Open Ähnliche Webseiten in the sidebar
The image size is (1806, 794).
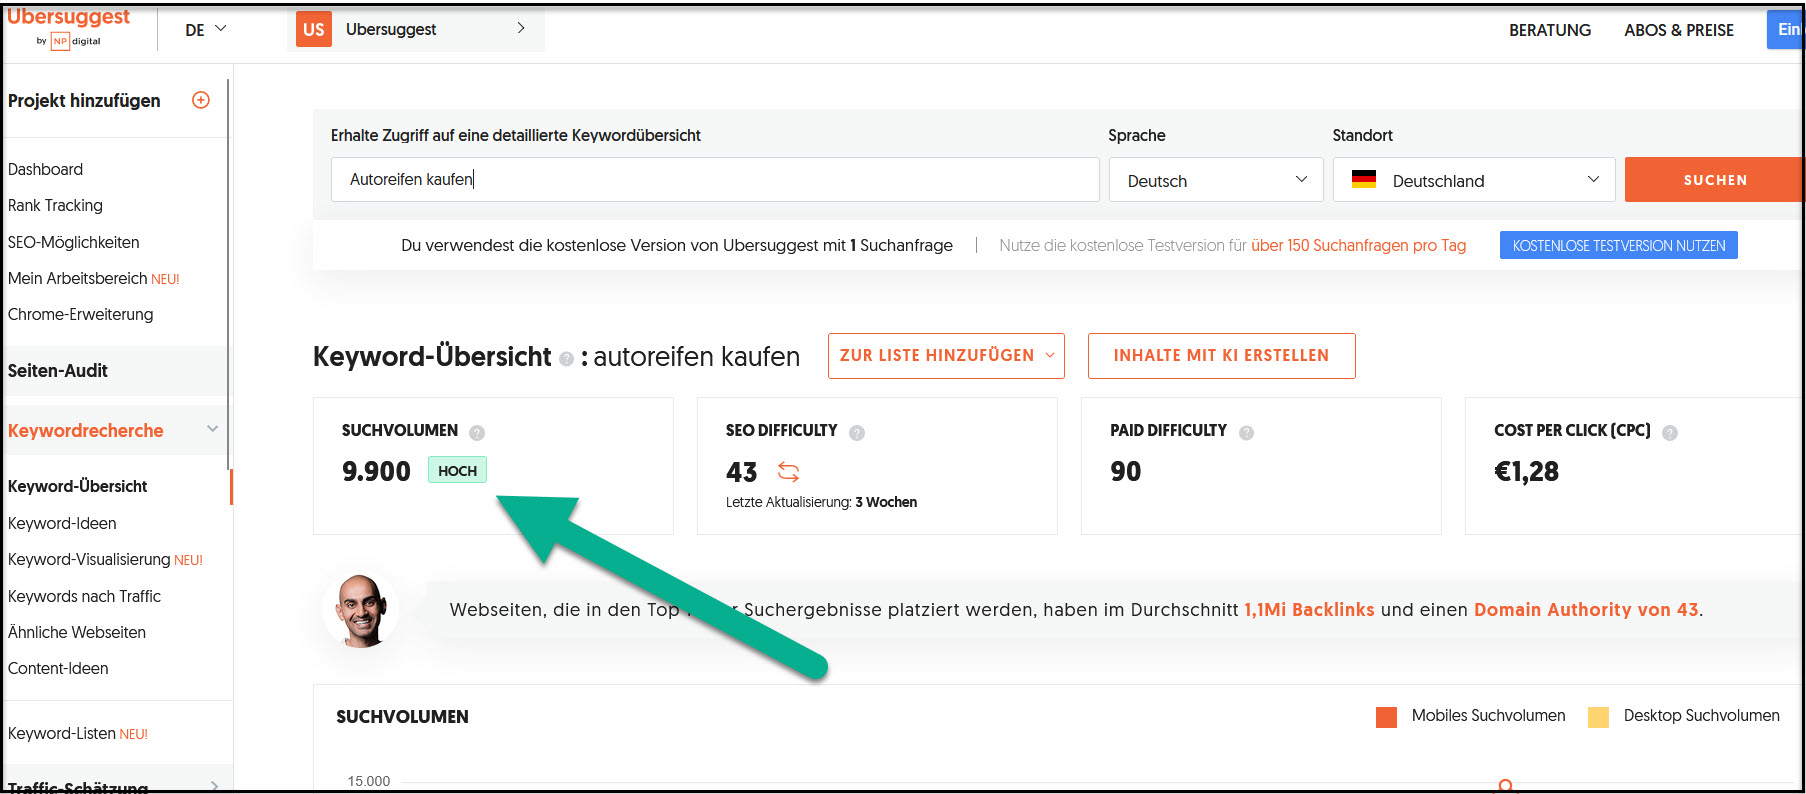click(x=77, y=632)
